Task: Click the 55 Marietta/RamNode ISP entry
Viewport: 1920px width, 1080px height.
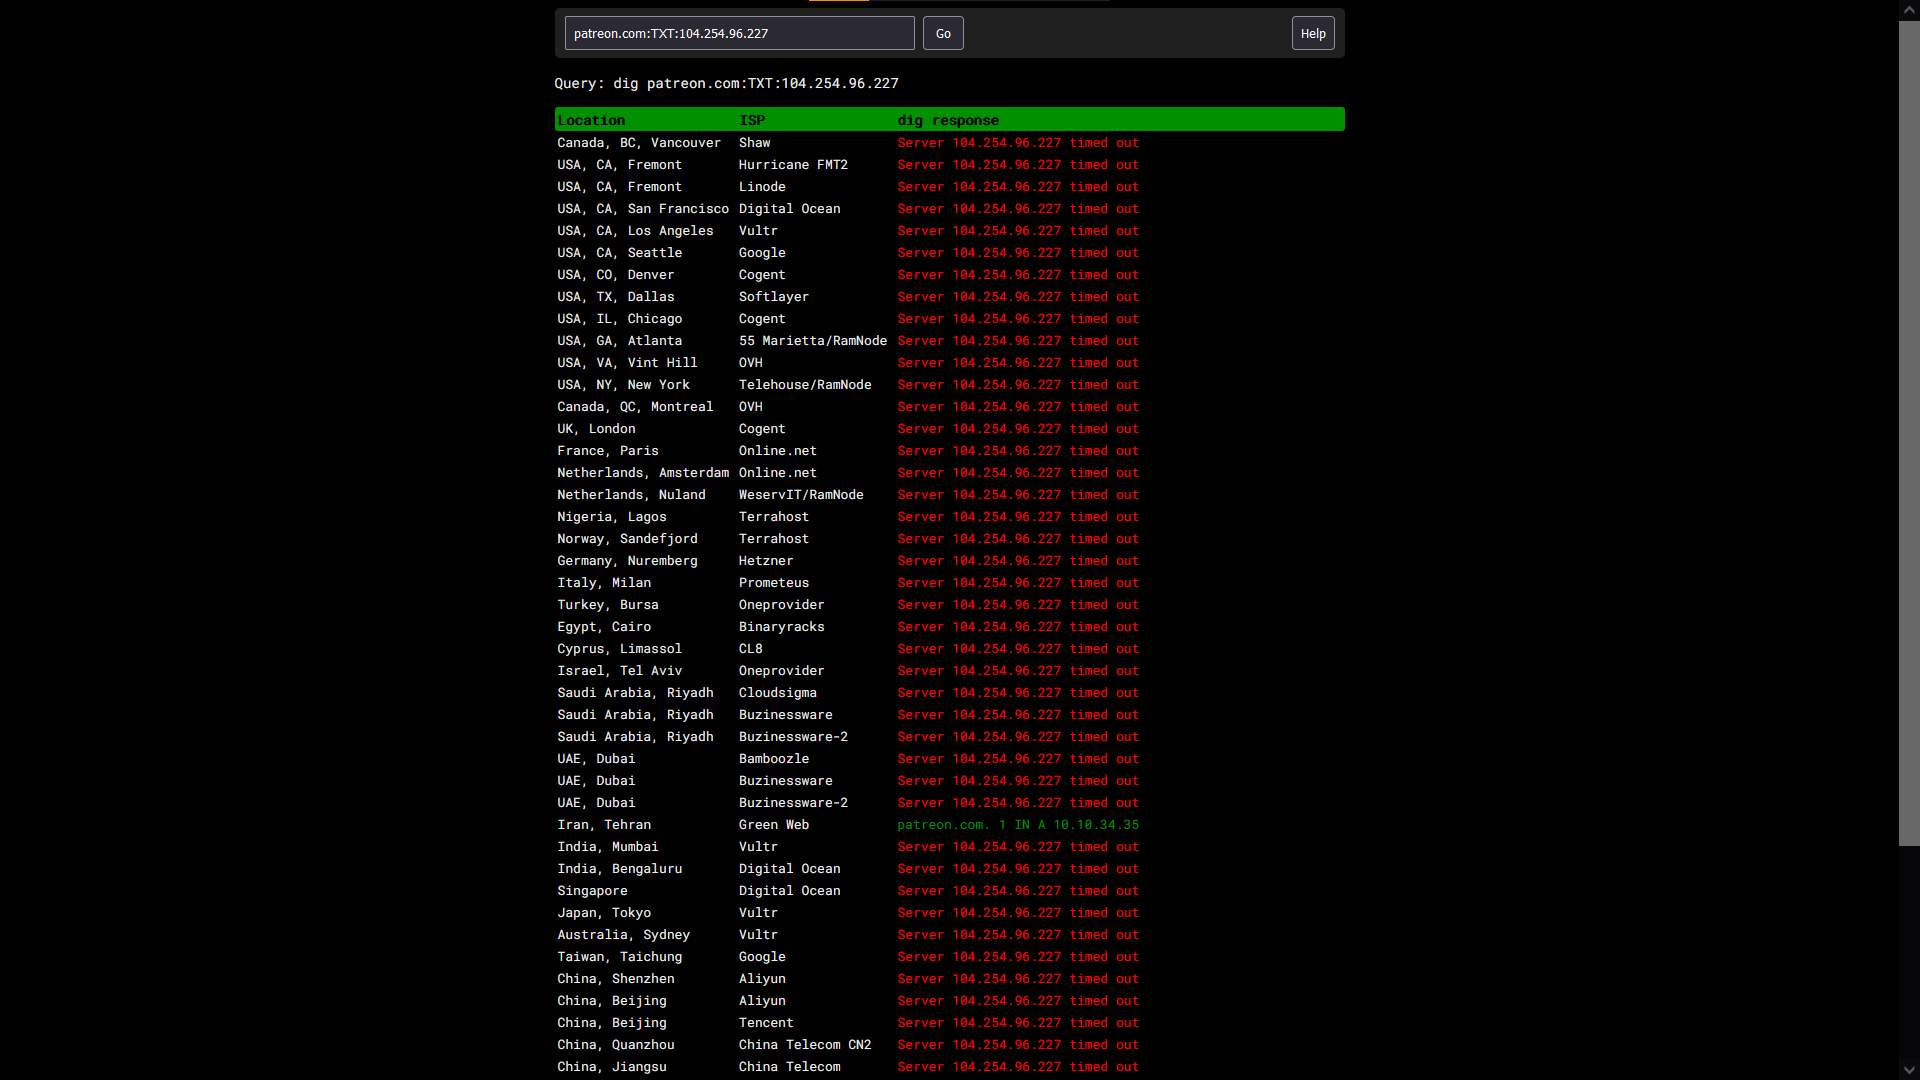Action: pyautogui.click(x=812, y=341)
